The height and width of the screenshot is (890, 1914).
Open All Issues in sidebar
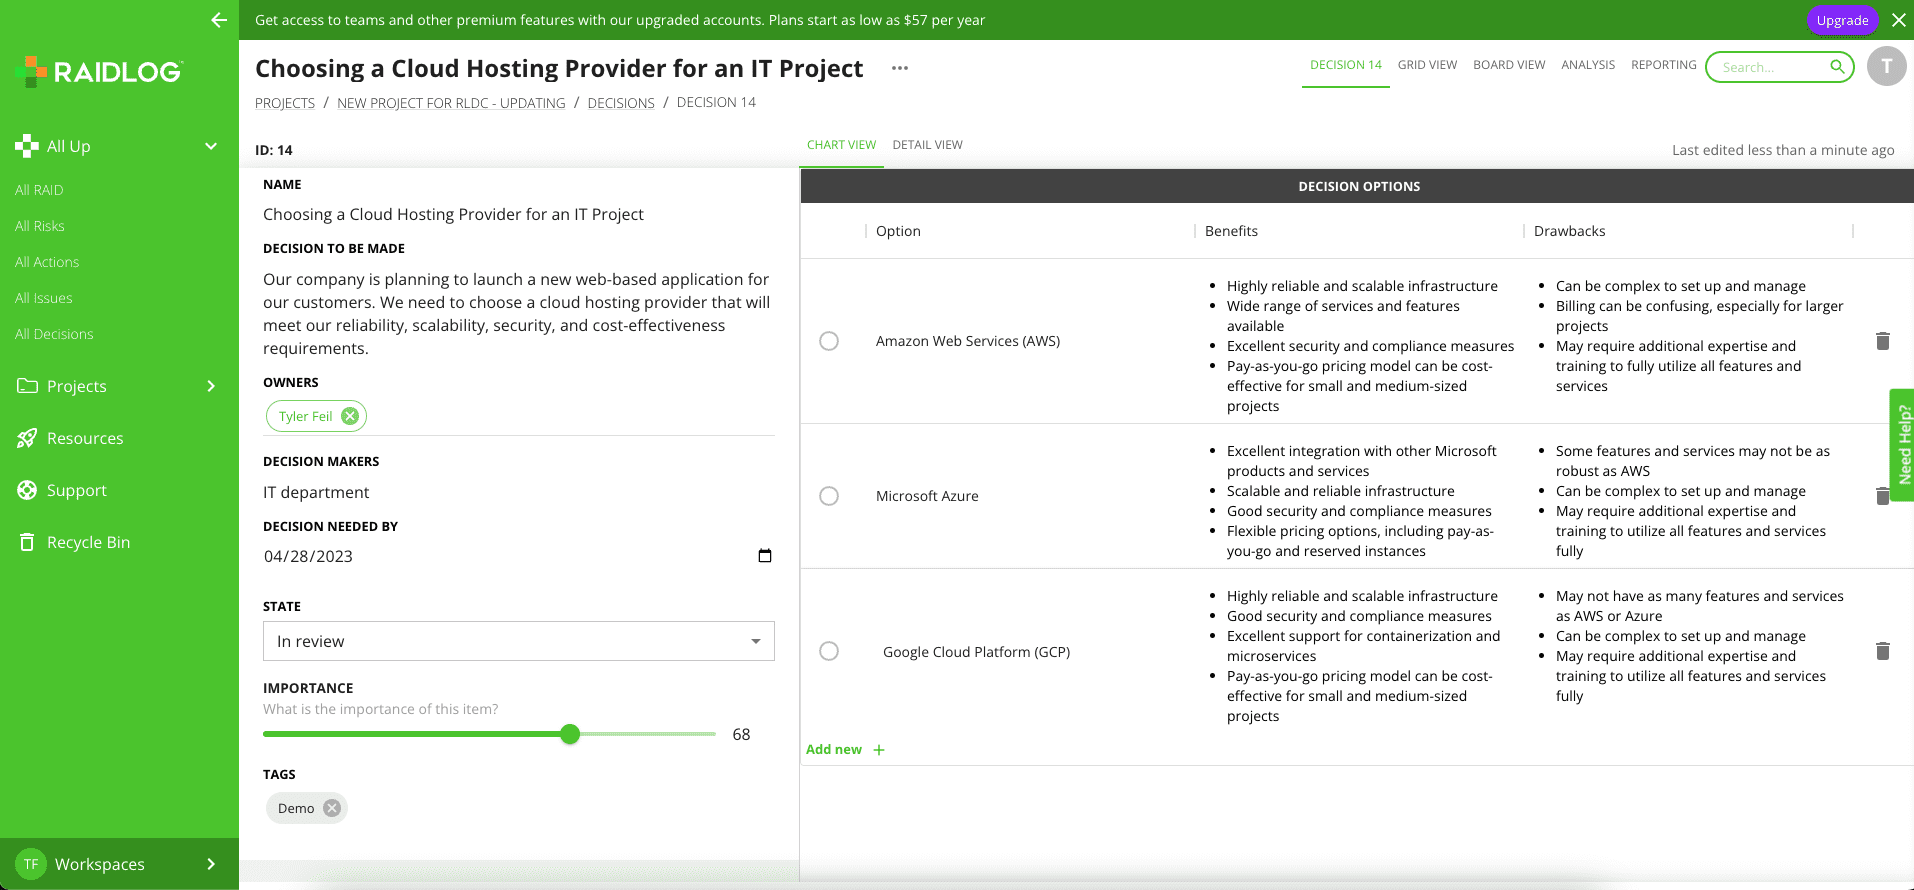coord(44,298)
